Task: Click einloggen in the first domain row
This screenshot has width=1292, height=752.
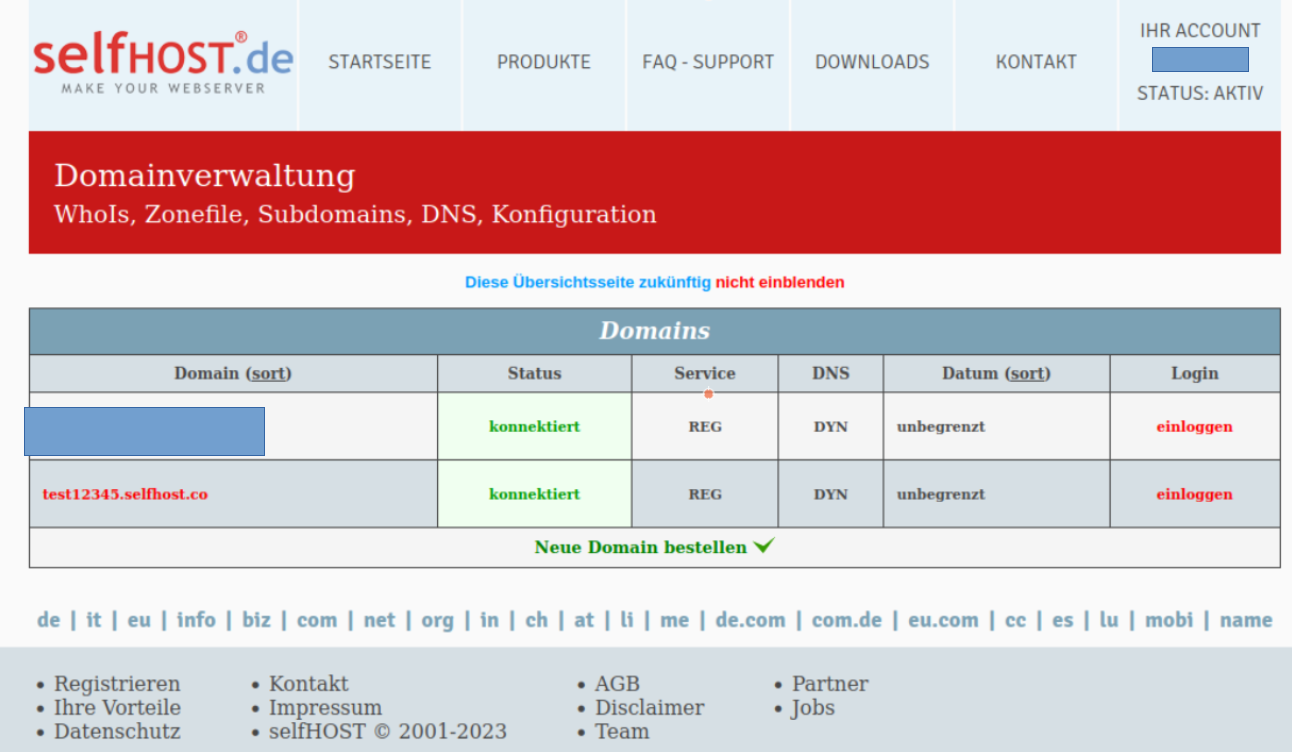Action: point(1194,427)
